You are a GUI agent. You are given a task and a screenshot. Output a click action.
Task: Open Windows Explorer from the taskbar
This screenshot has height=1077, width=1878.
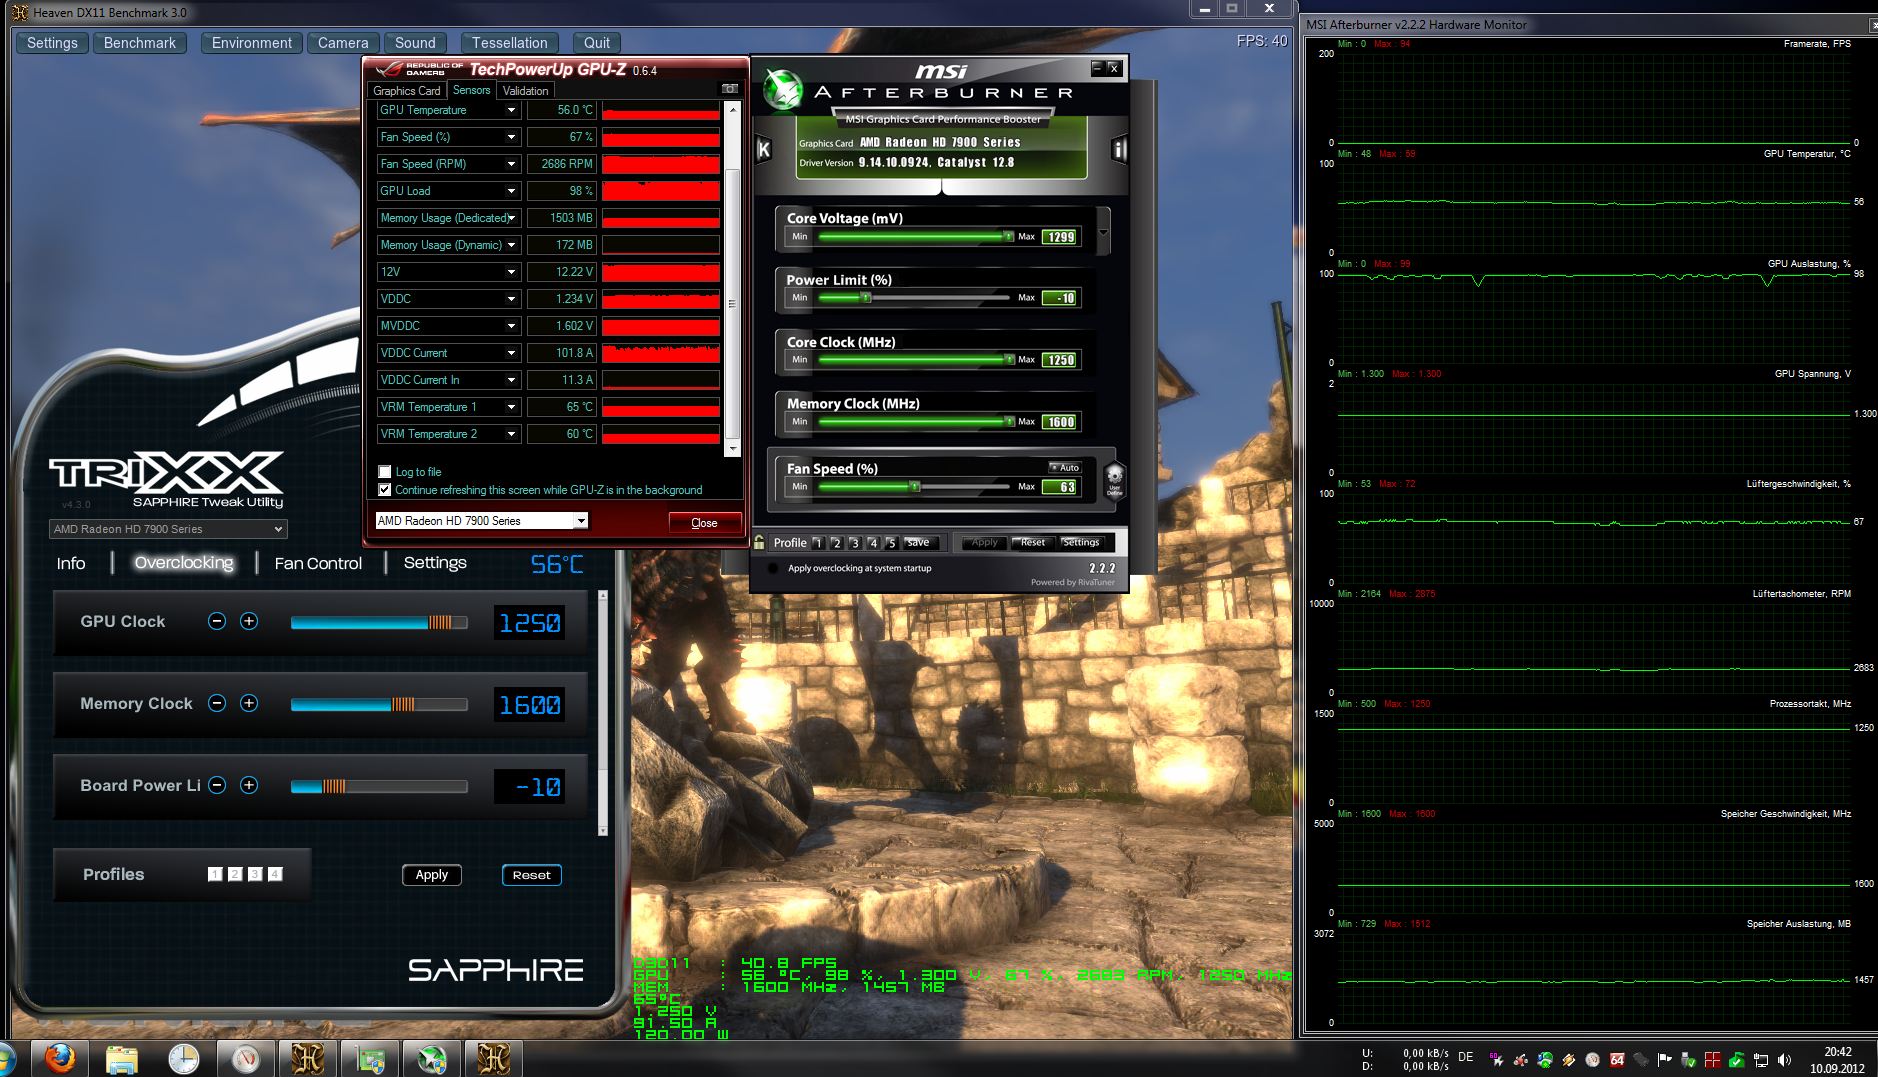point(122,1058)
